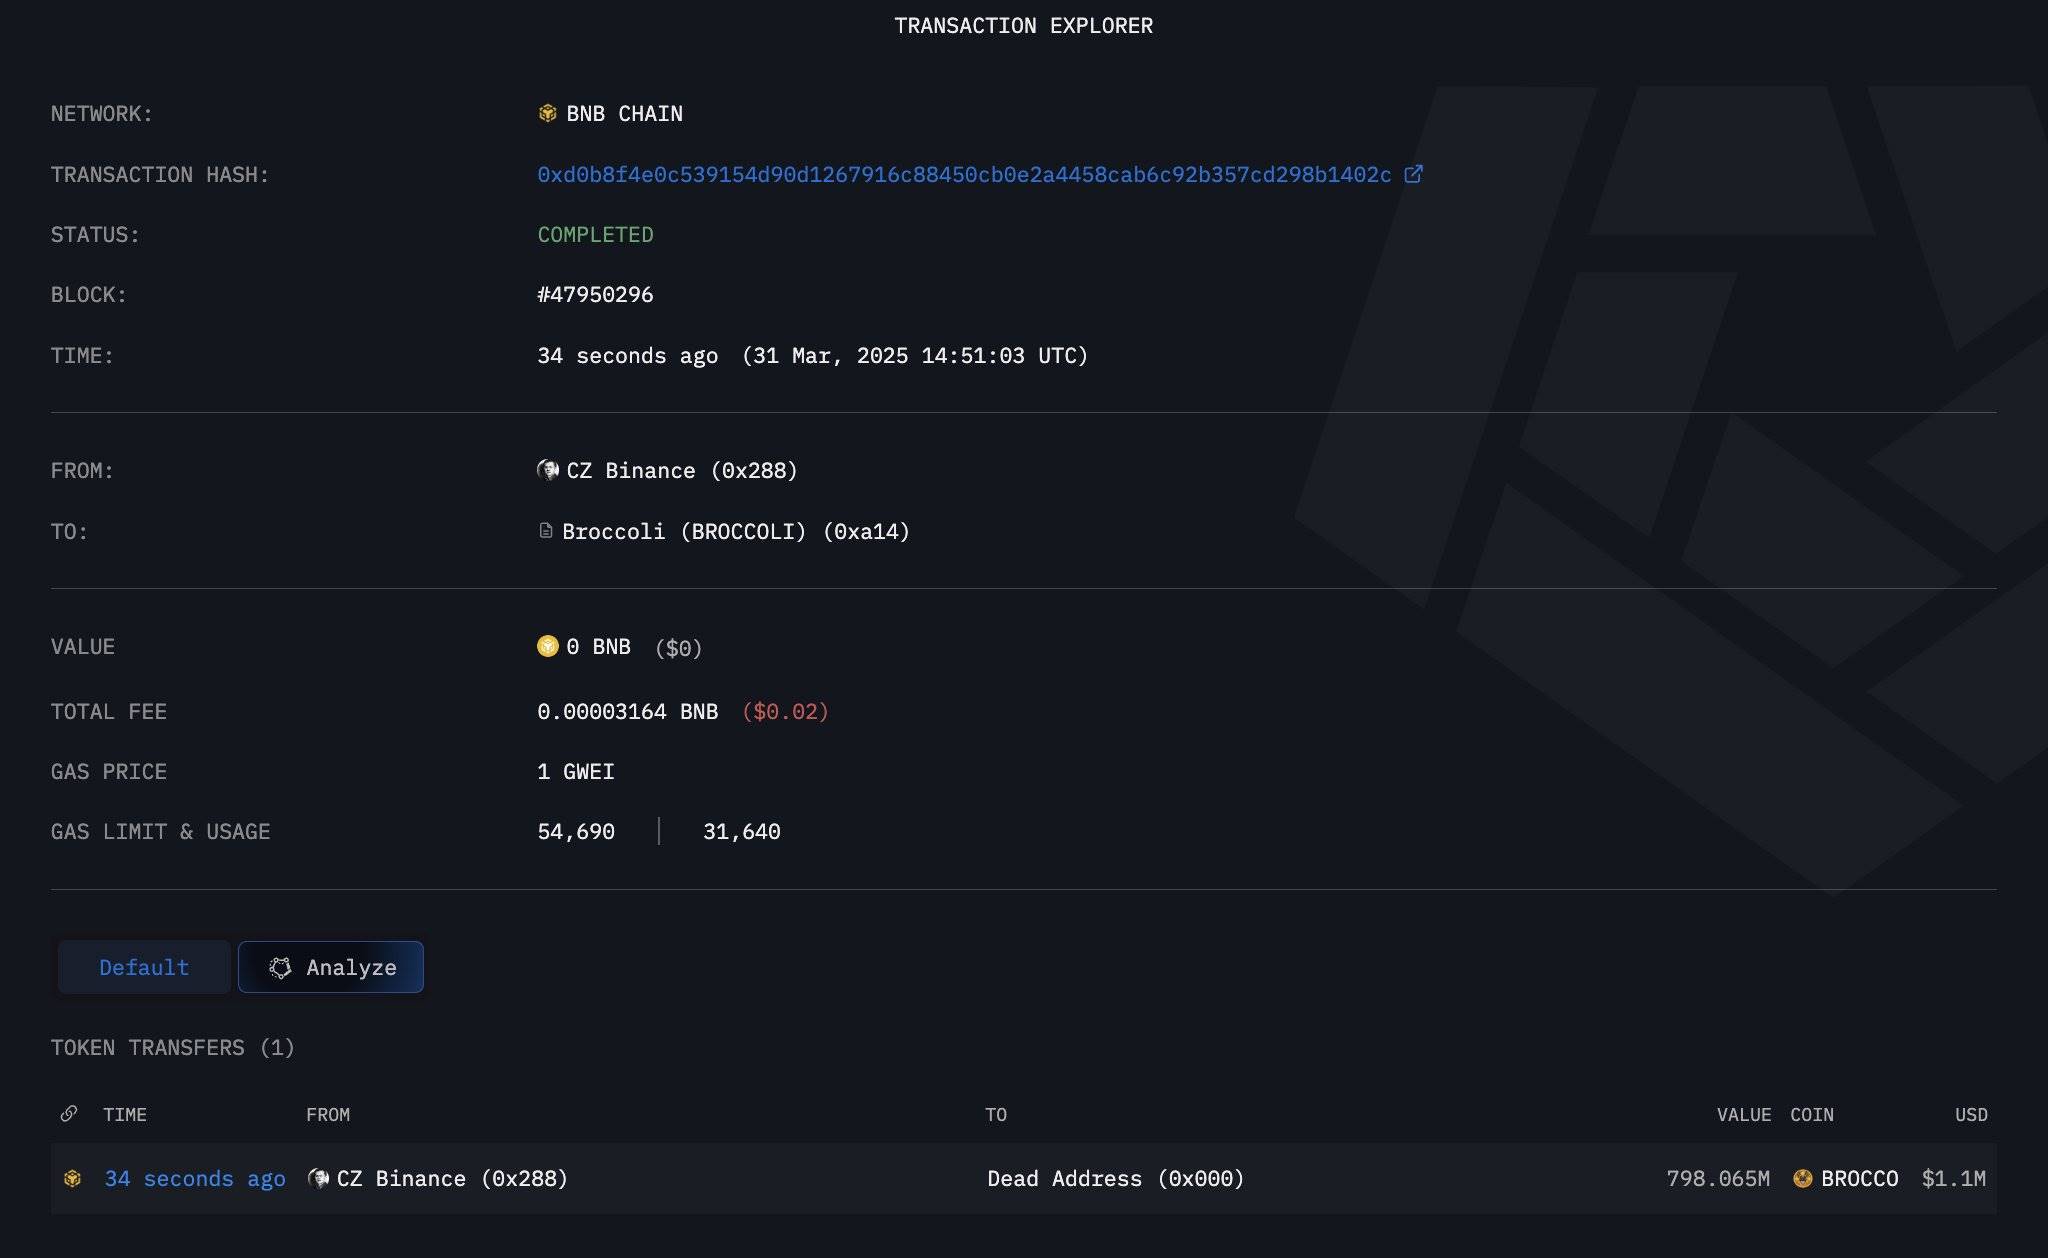
Task: Click CZ Binance avatar in token transfer row
Action: 319,1178
